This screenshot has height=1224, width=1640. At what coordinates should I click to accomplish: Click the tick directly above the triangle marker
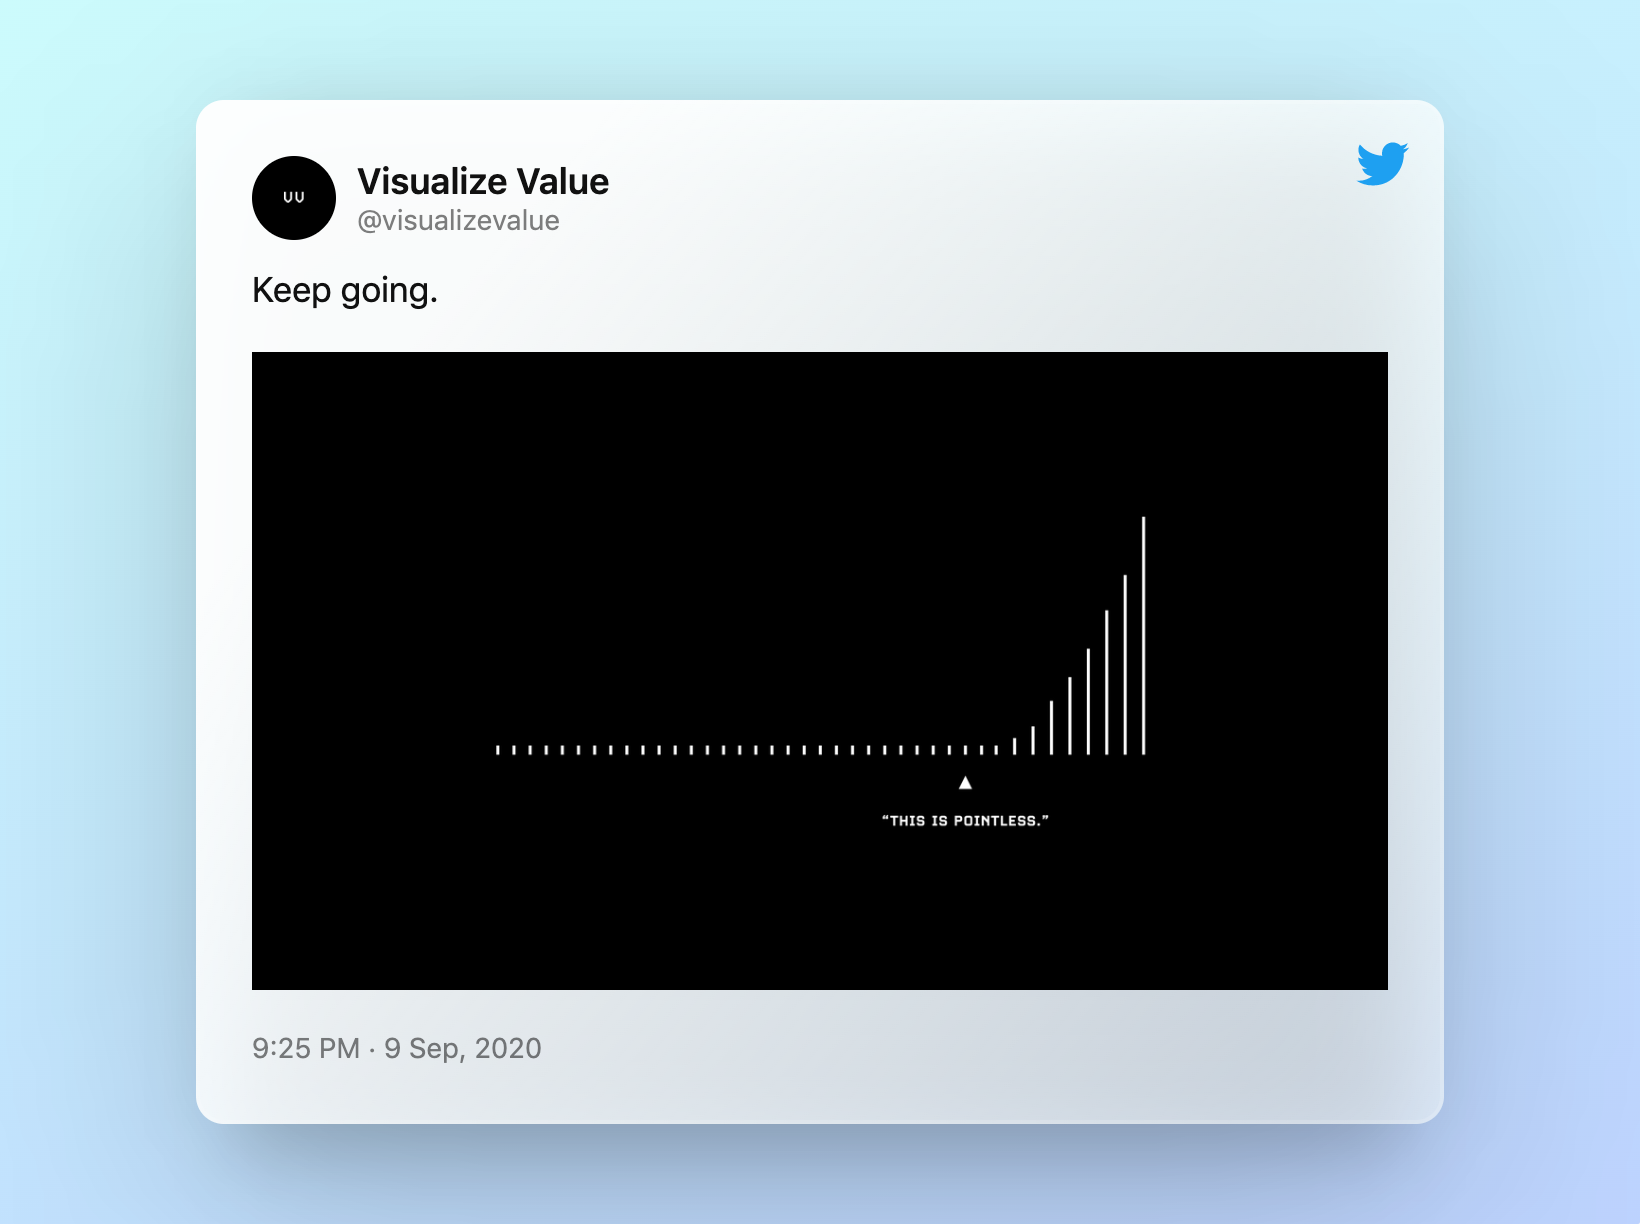coord(965,749)
